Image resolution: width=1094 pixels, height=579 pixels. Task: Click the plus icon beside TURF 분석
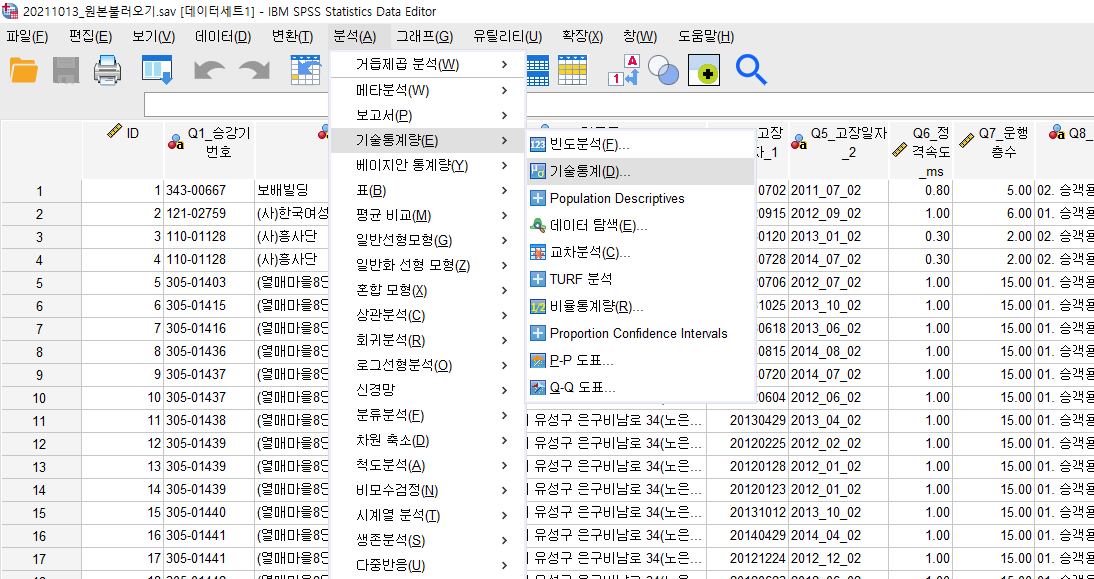pos(538,280)
